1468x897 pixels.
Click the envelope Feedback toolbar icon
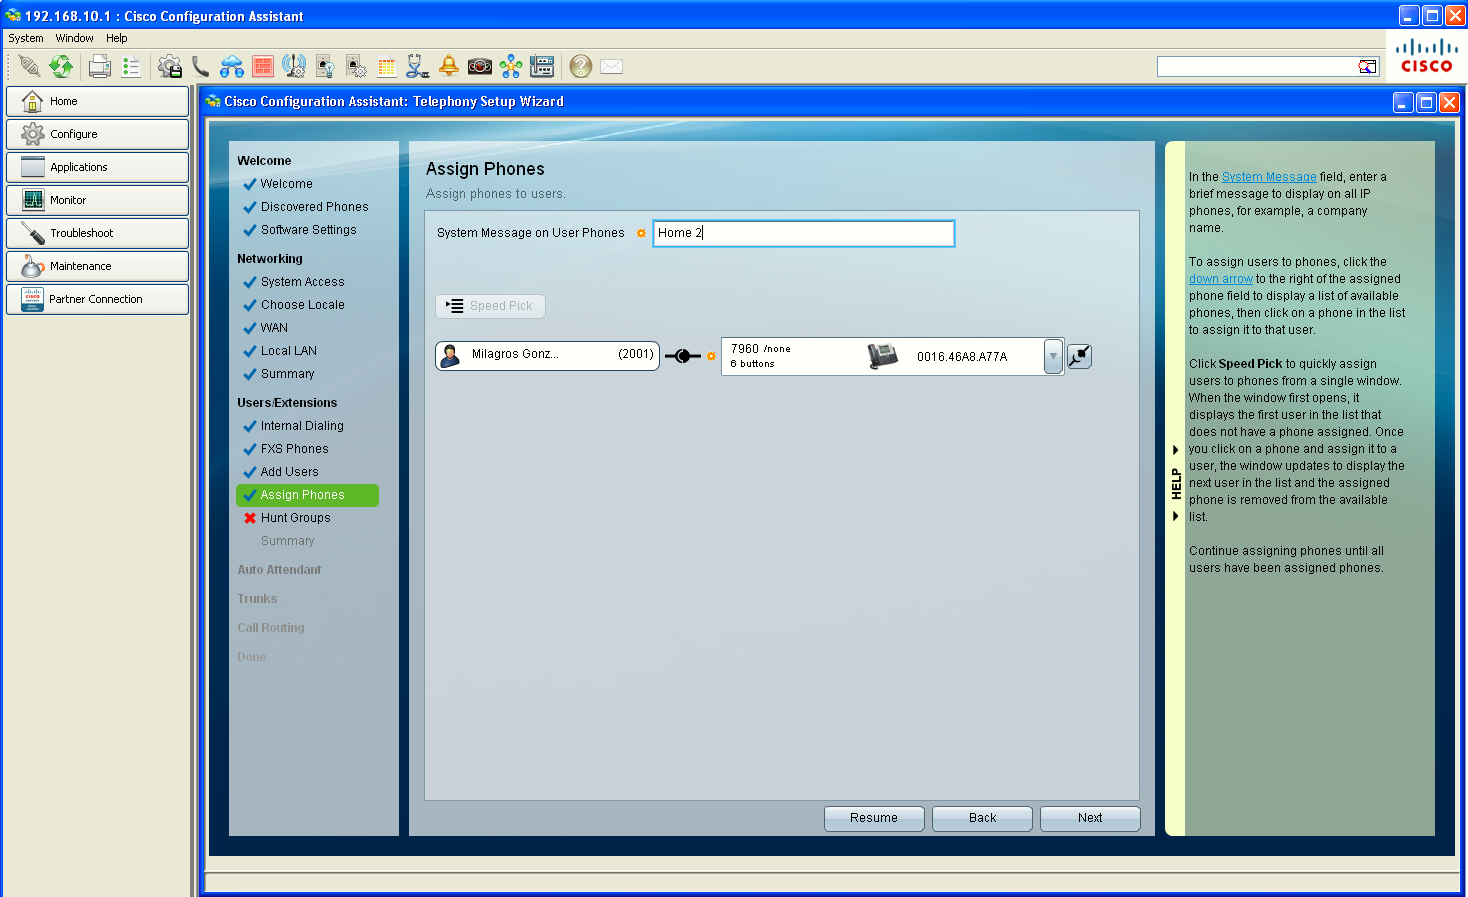[612, 66]
